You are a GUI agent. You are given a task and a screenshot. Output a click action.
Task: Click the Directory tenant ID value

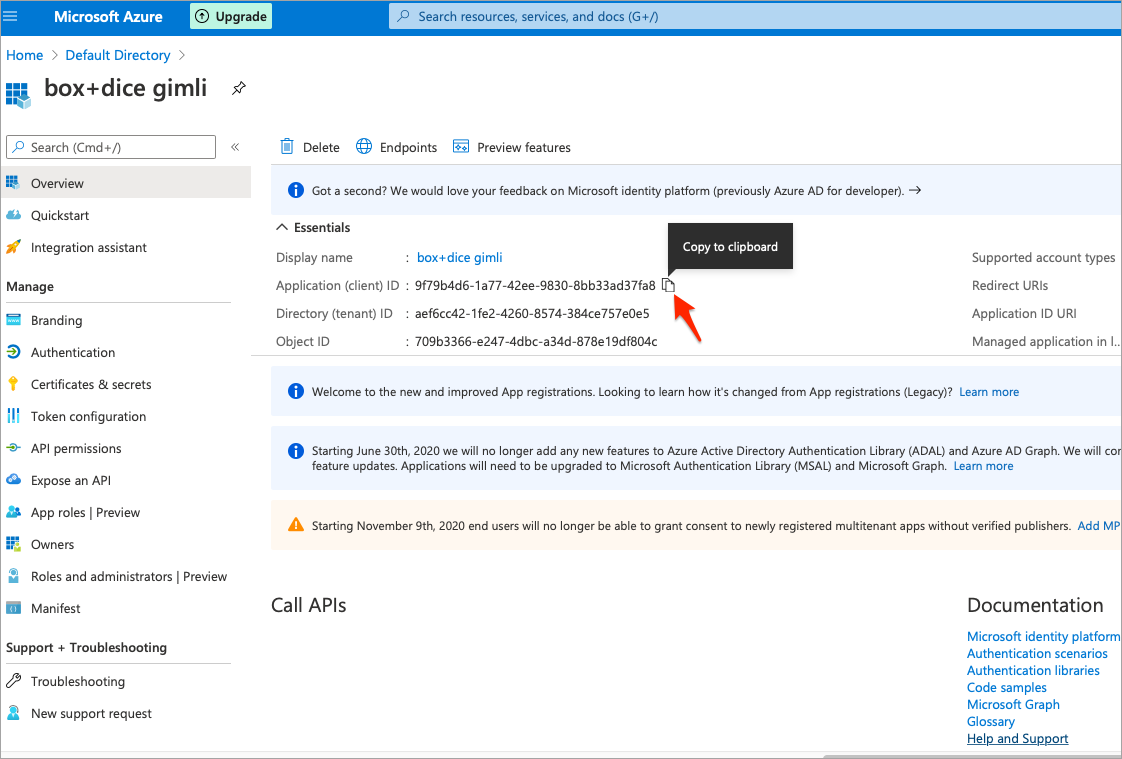532,313
